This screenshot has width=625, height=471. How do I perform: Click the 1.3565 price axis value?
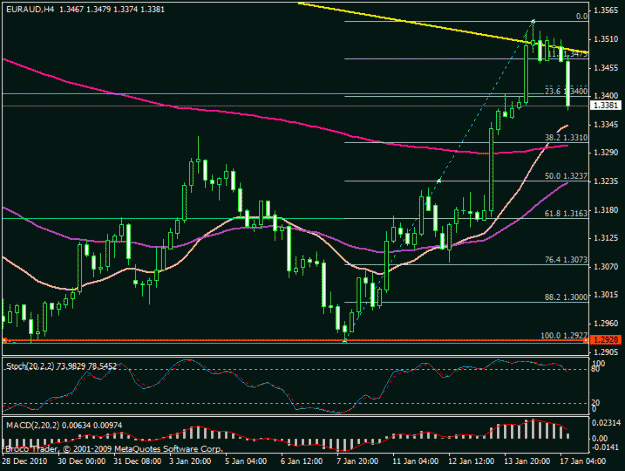pyautogui.click(x=606, y=10)
